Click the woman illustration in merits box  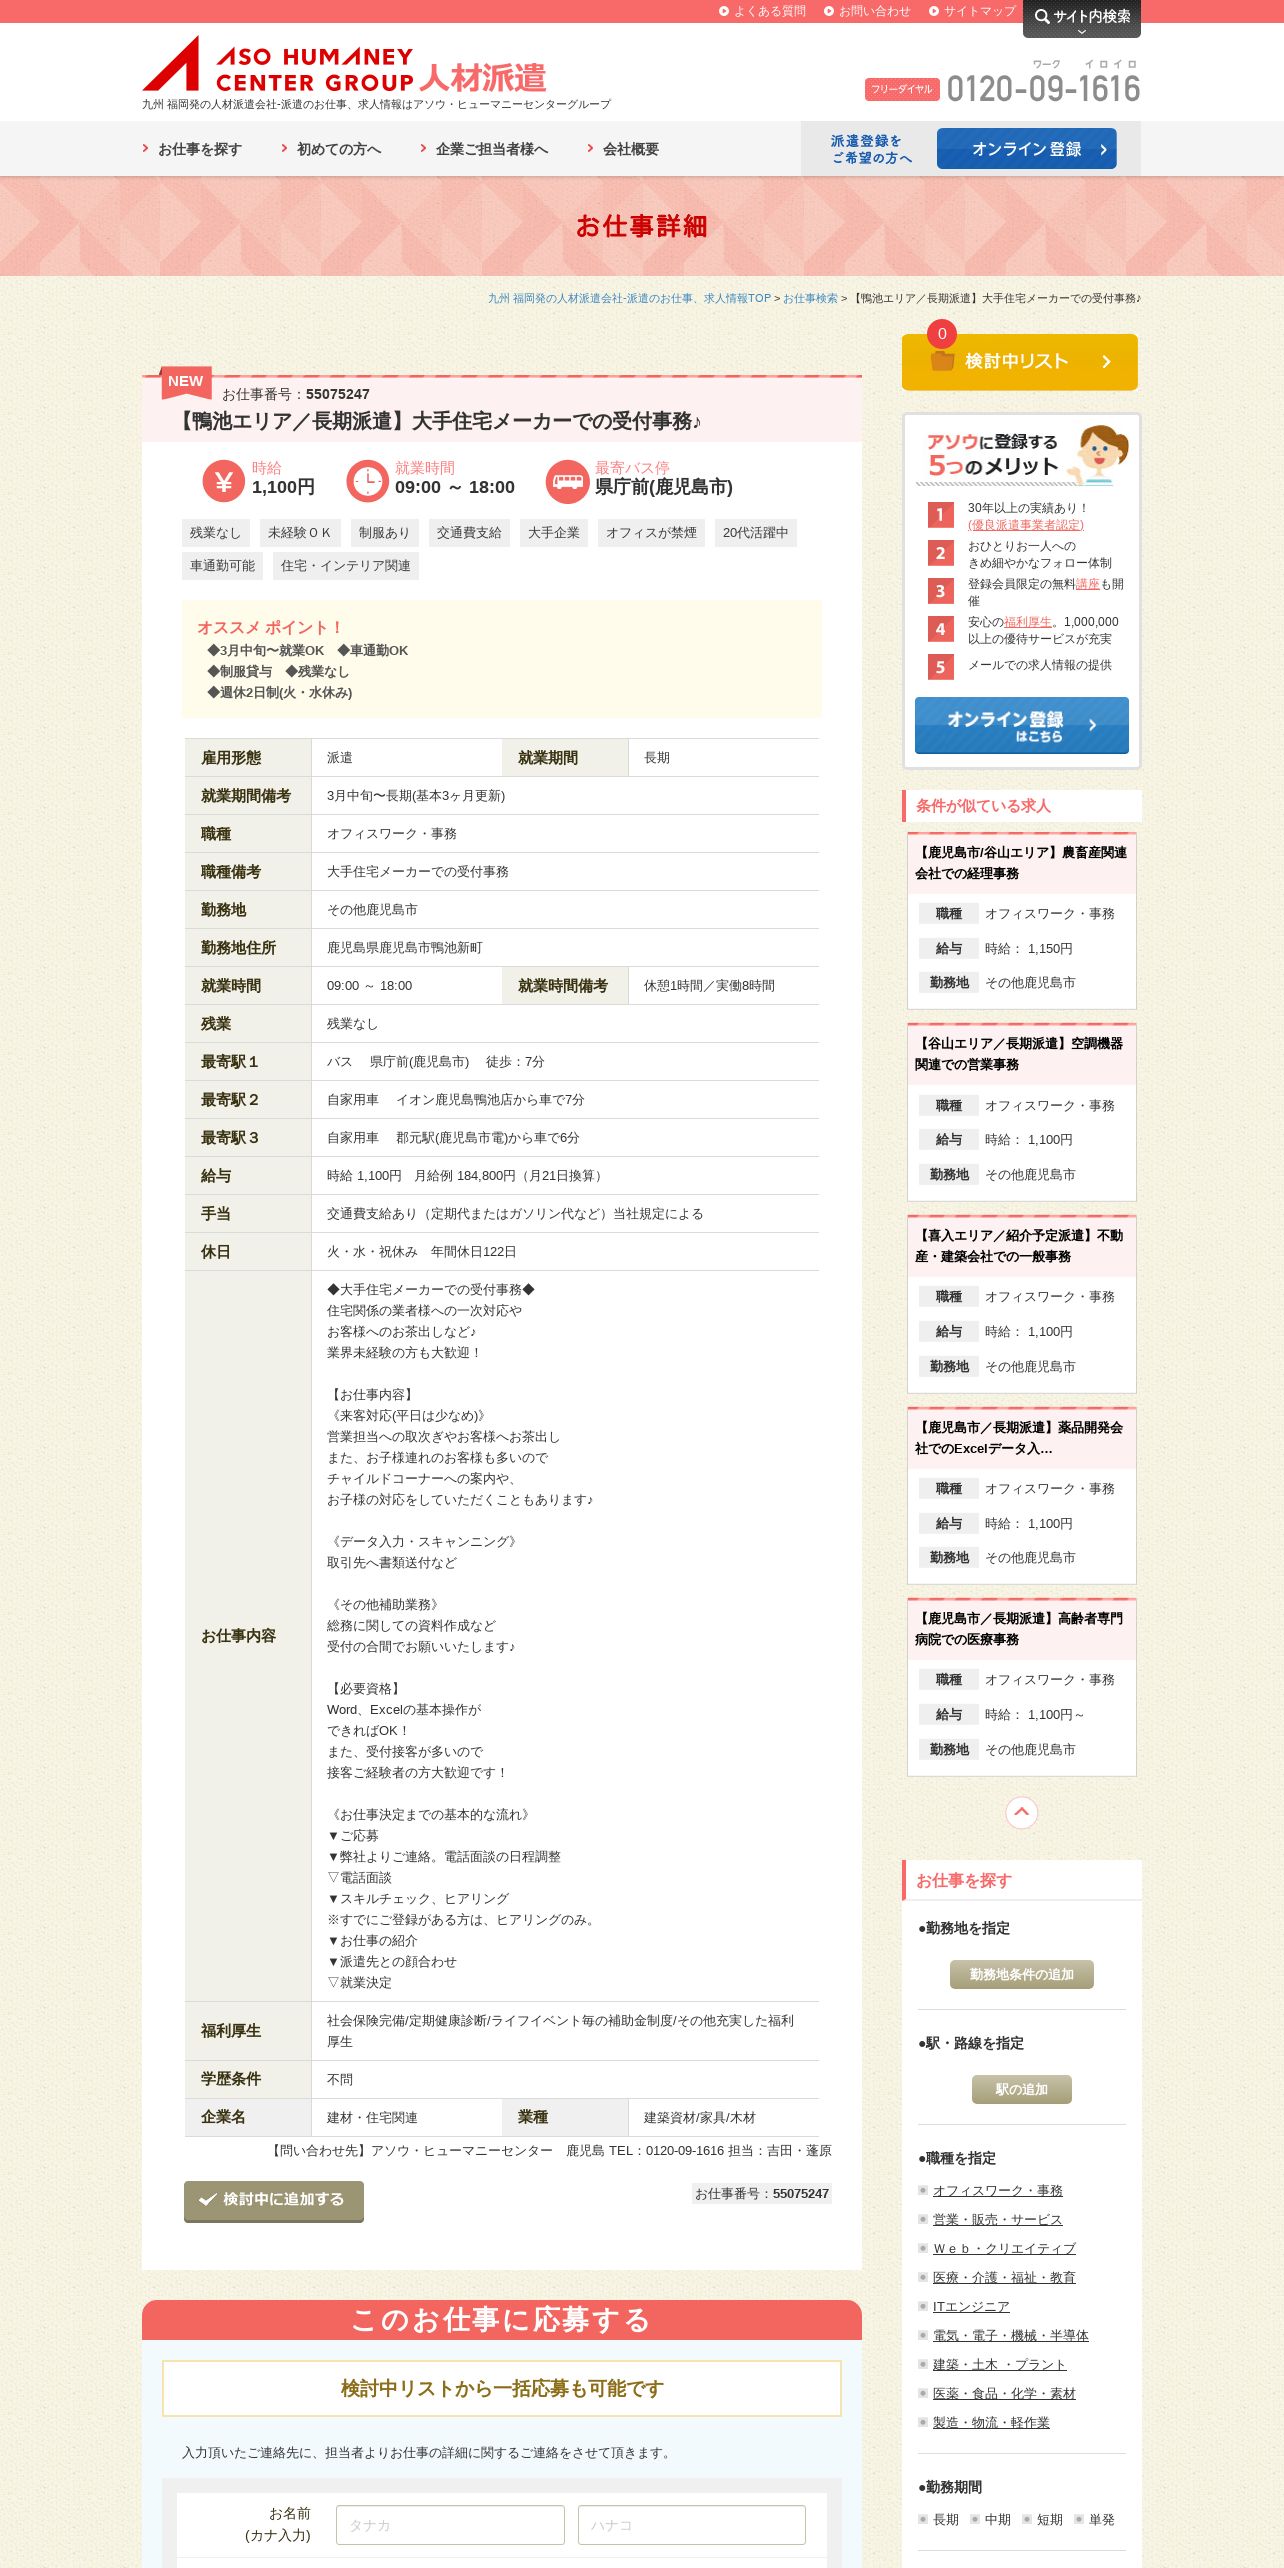coord(1099,454)
